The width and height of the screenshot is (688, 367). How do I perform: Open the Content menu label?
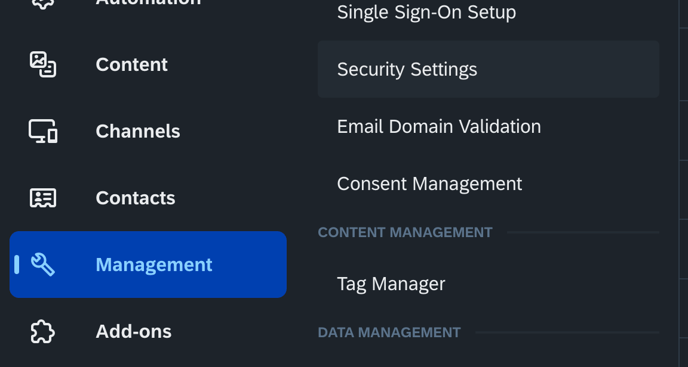point(132,65)
